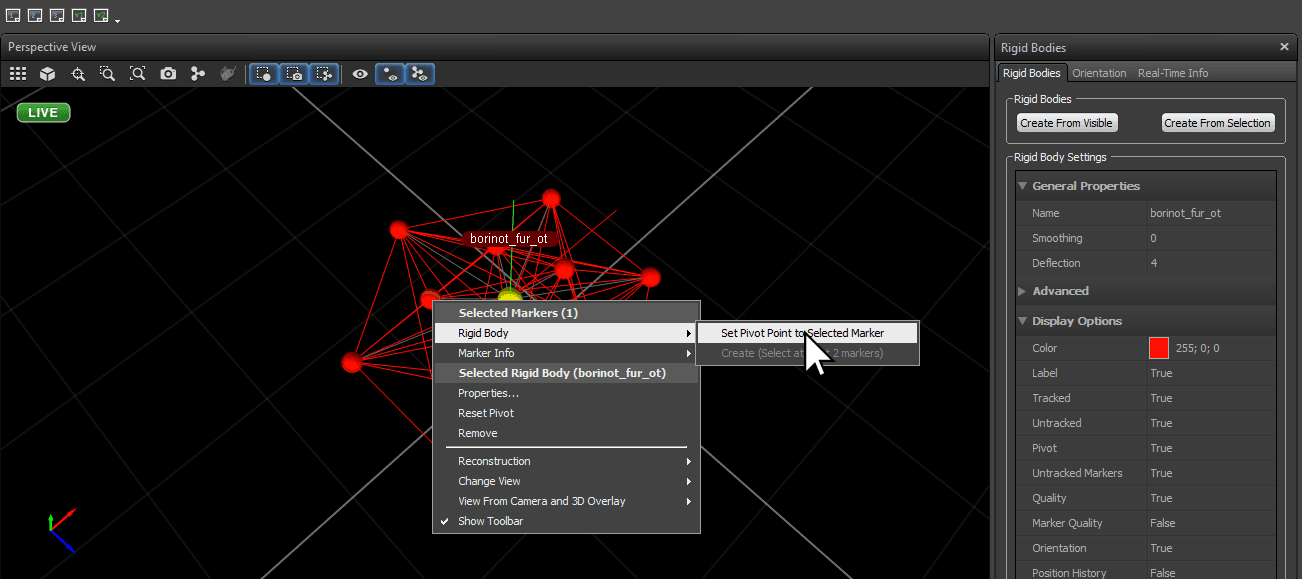The height and width of the screenshot is (579, 1302).
Task: Toggle the camera selection mode icon
Action: (294, 74)
